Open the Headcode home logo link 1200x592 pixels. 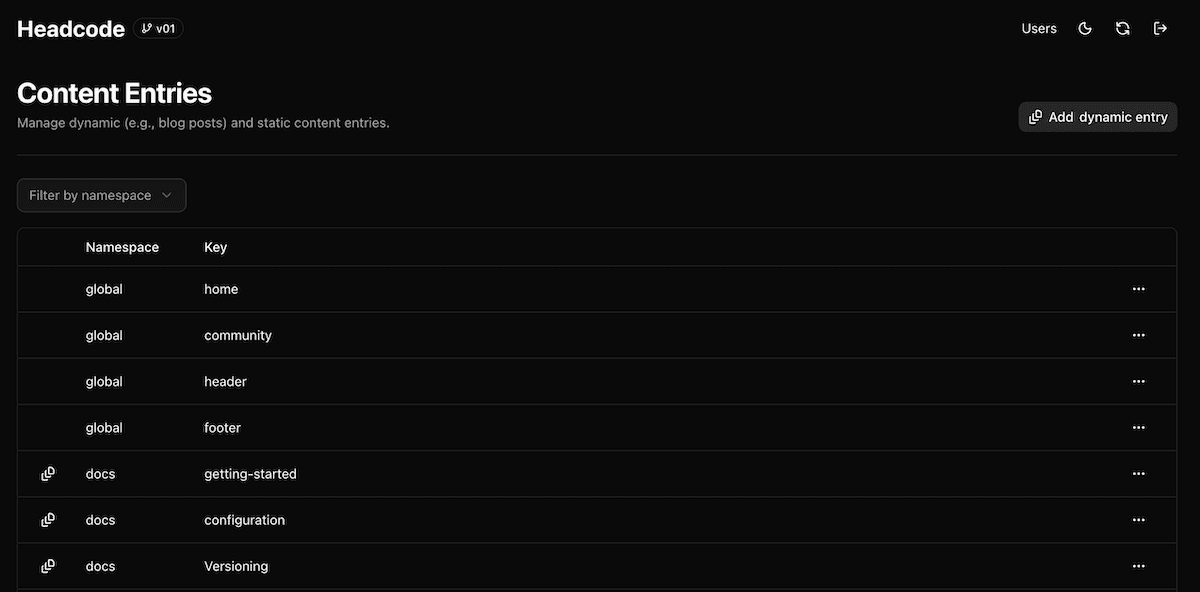[71, 29]
